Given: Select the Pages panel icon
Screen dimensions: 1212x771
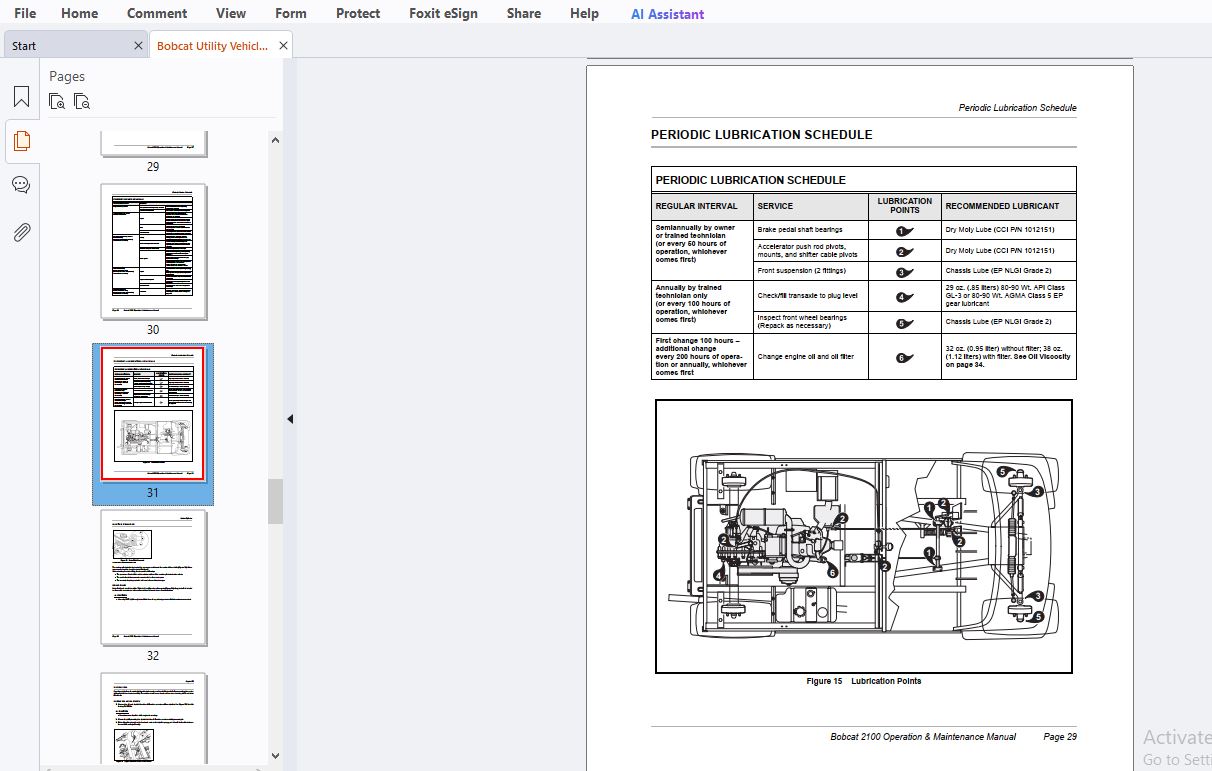Looking at the screenshot, I should coord(21,141).
